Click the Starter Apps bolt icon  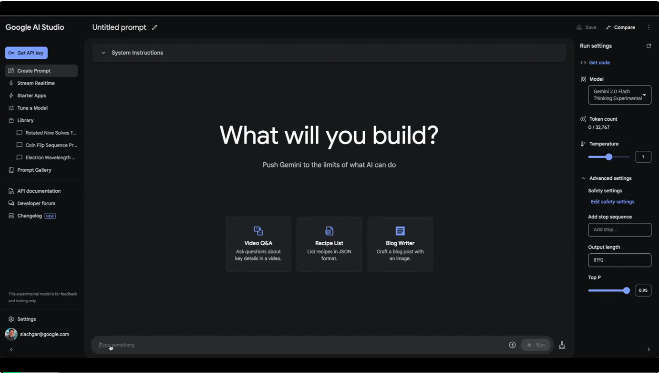click(11, 95)
